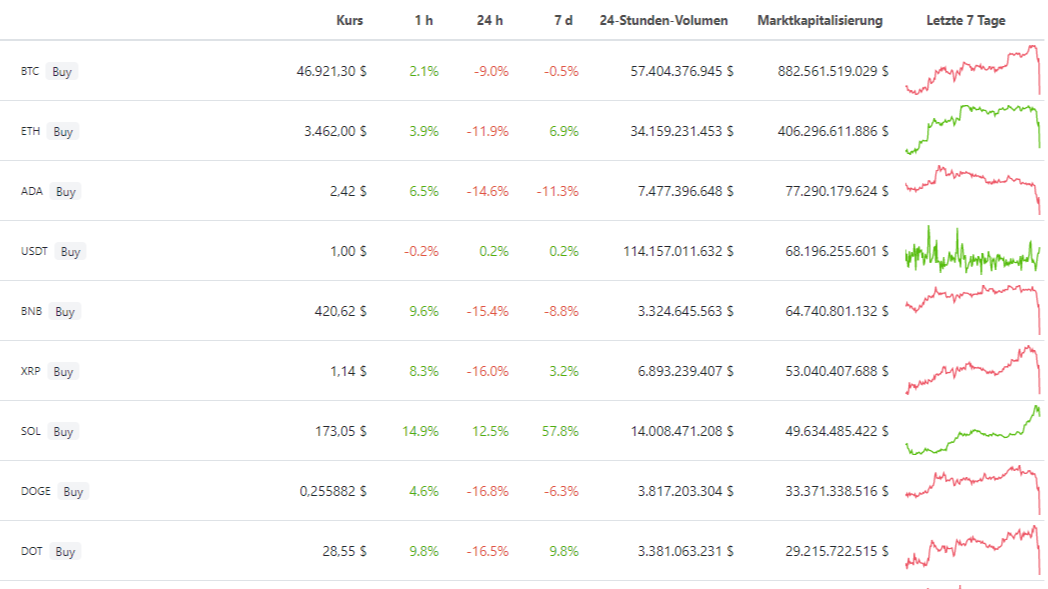Click the Buy button for USDT
The width and height of the screenshot is (1048, 589).
70,252
